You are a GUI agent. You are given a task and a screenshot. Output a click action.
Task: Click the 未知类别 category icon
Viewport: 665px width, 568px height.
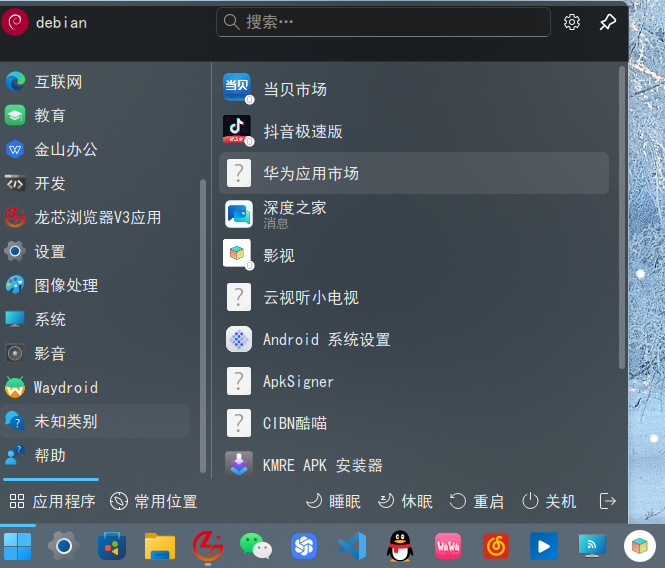coord(15,421)
